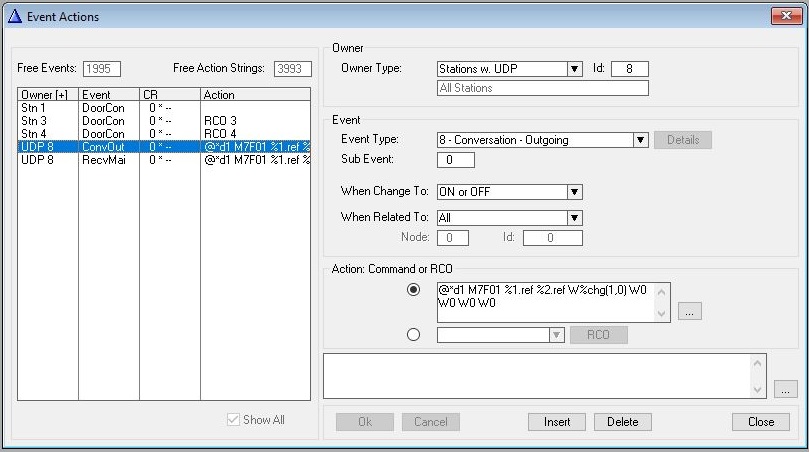Click the Delete button
The width and height of the screenshot is (809, 452).
(x=623, y=422)
